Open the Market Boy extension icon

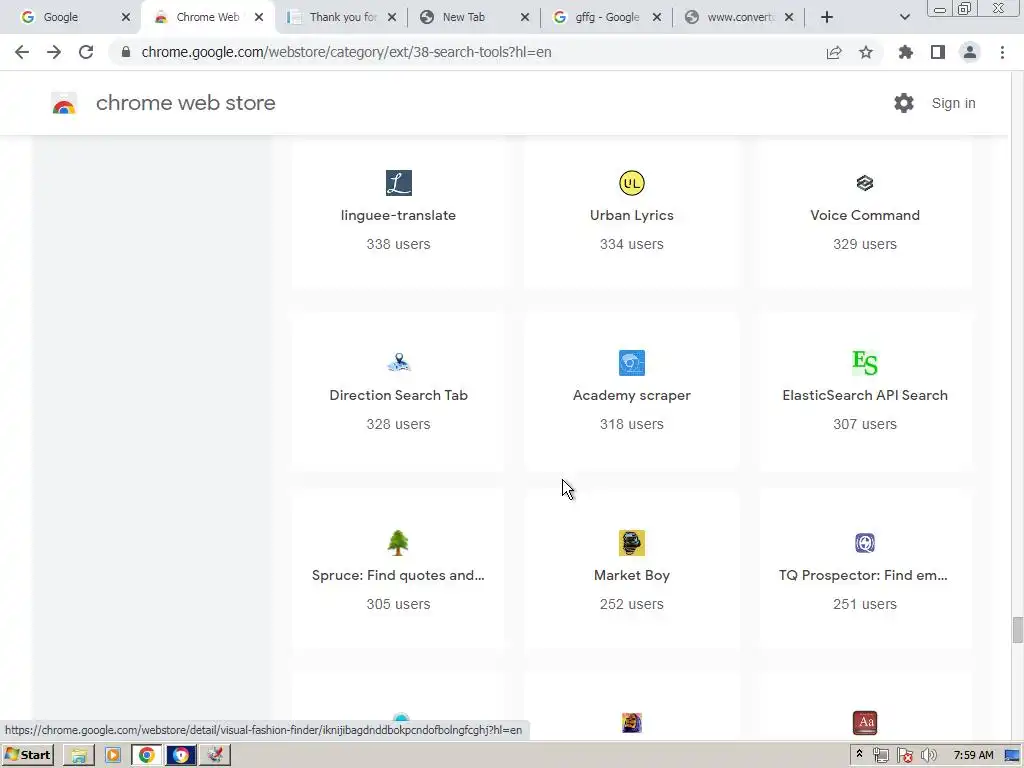coord(632,543)
